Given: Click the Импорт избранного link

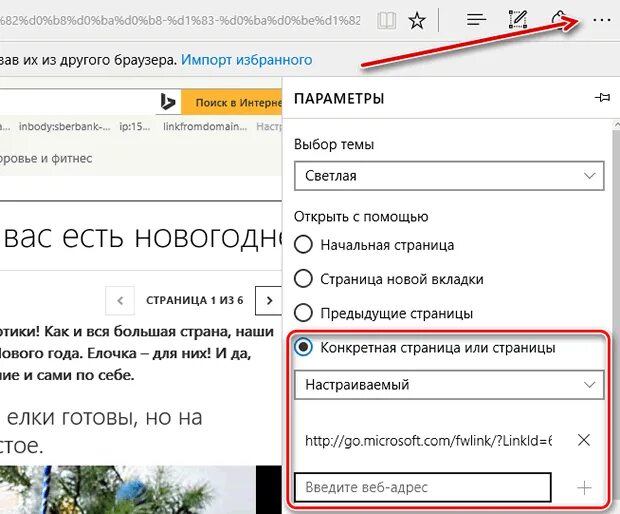Looking at the screenshot, I should click(246, 60).
